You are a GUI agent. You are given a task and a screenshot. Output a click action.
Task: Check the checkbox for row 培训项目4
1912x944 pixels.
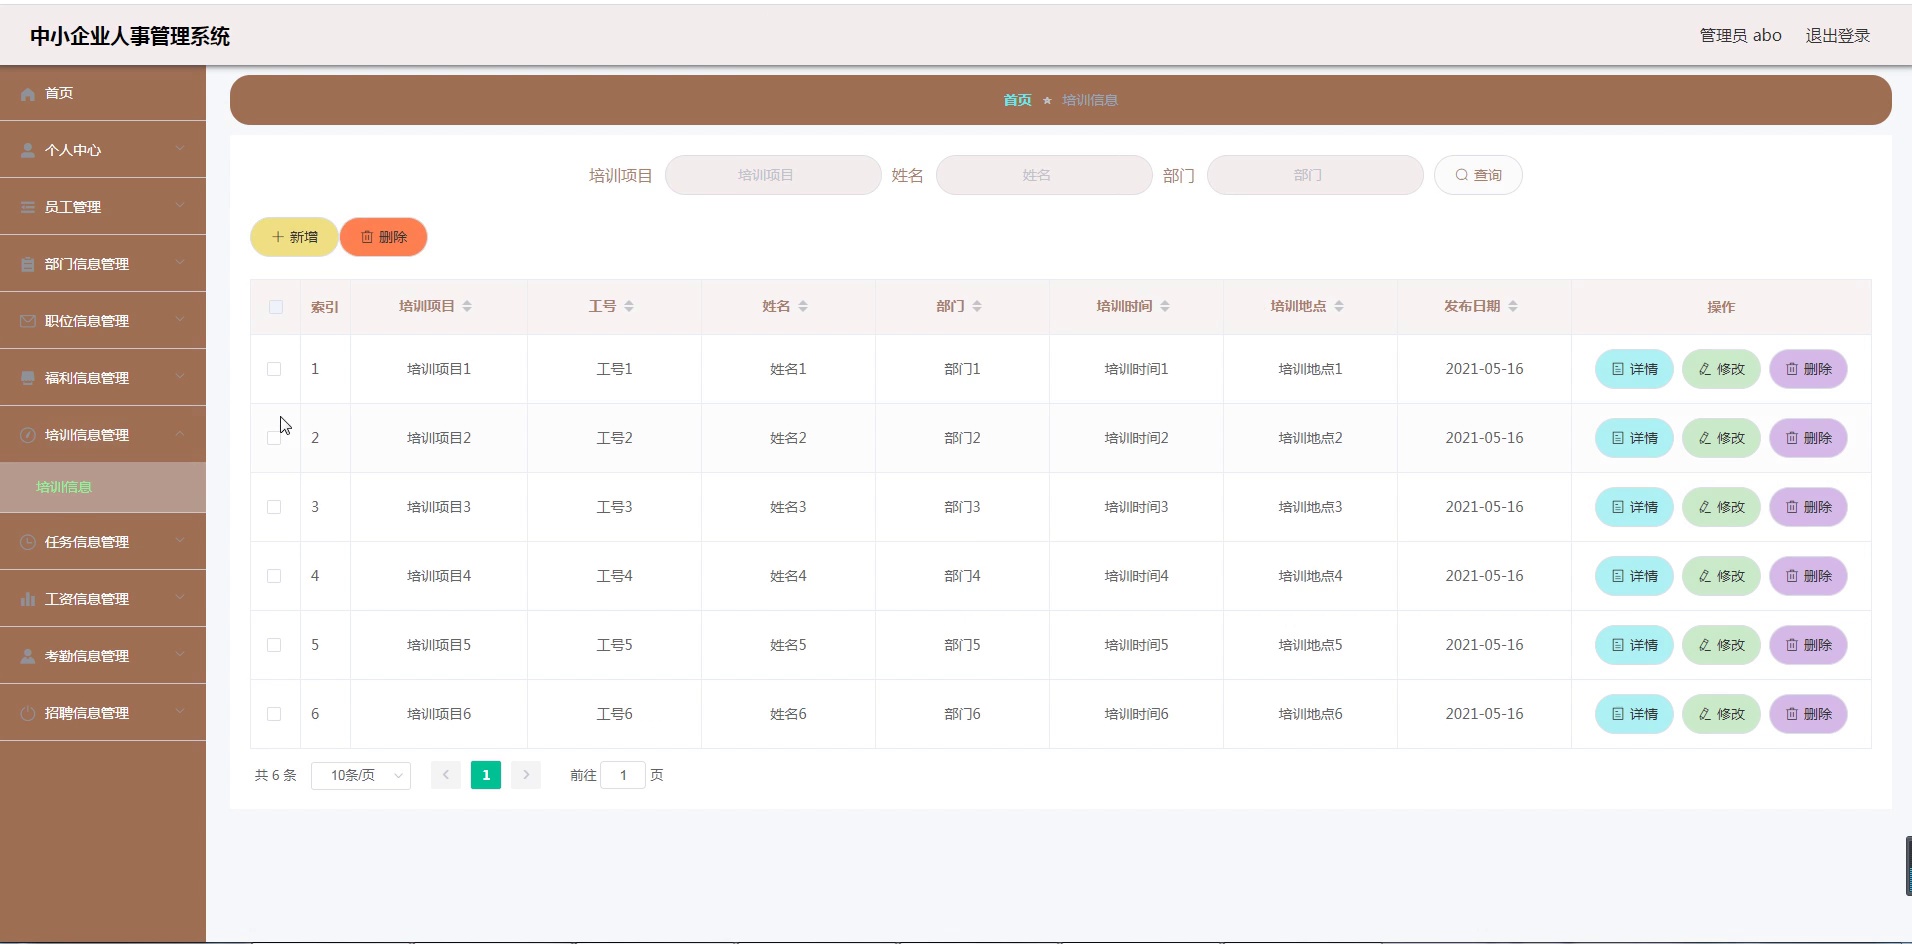click(x=274, y=576)
